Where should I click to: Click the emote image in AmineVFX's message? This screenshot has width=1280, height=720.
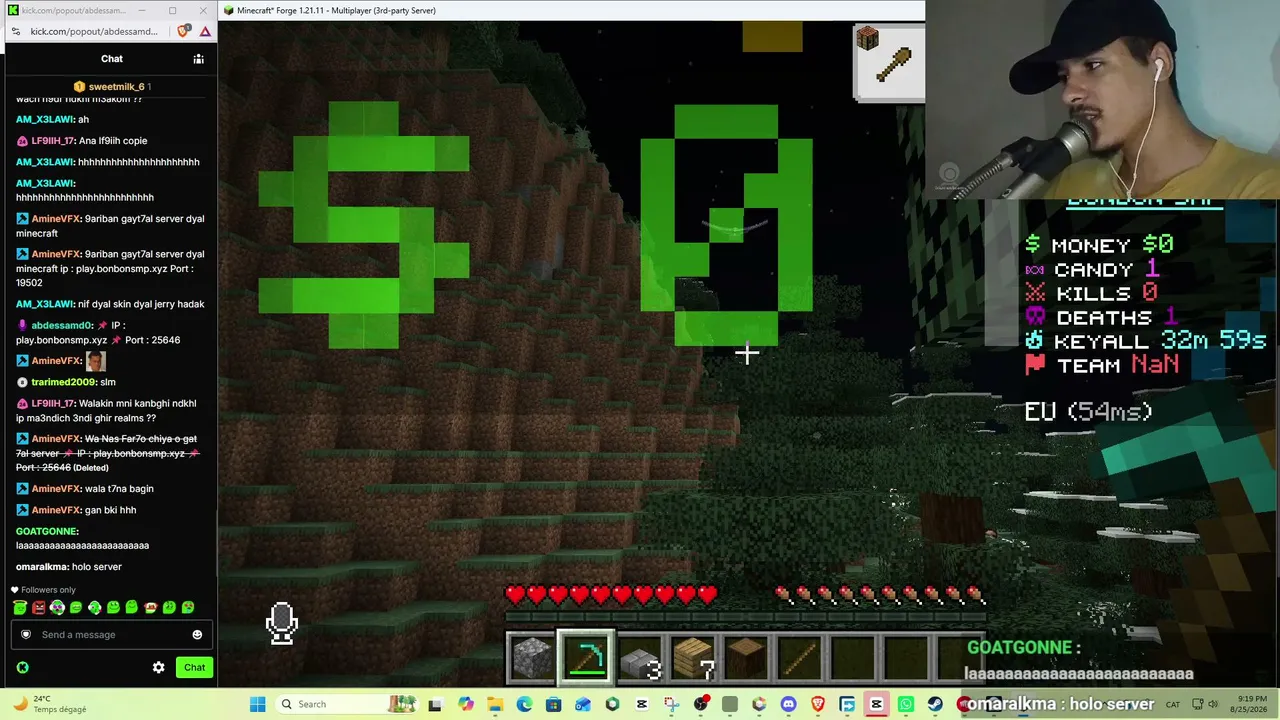pyautogui.click(x=95, y=361)
